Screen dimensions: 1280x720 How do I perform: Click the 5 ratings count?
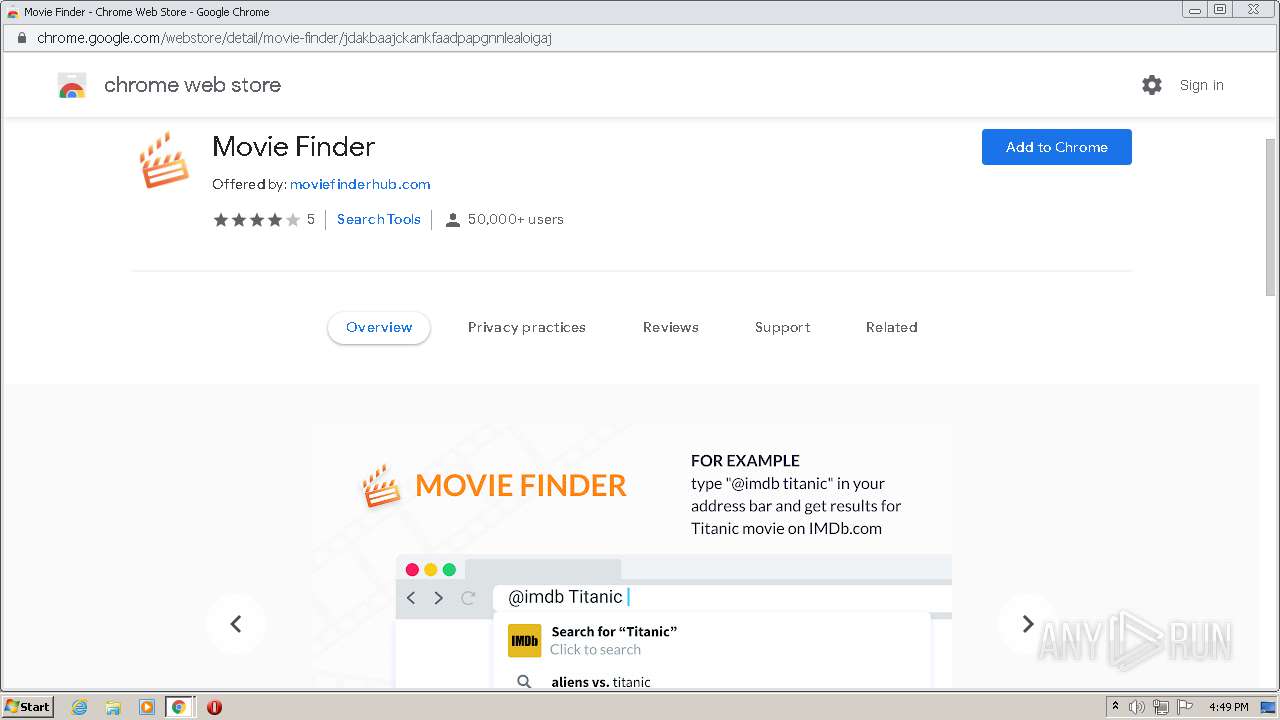click(x=311, y=219)
